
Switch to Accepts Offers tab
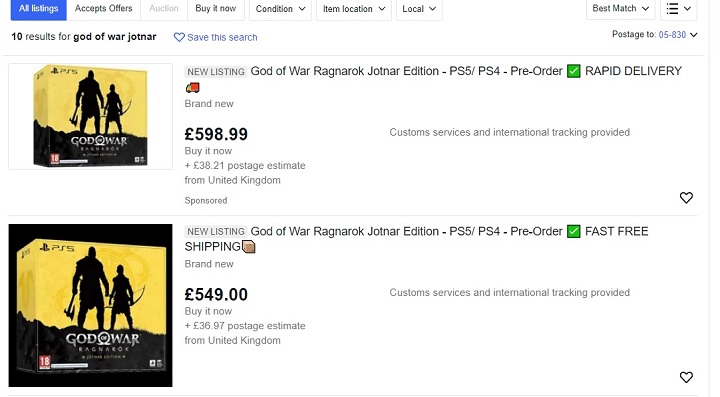103,9
